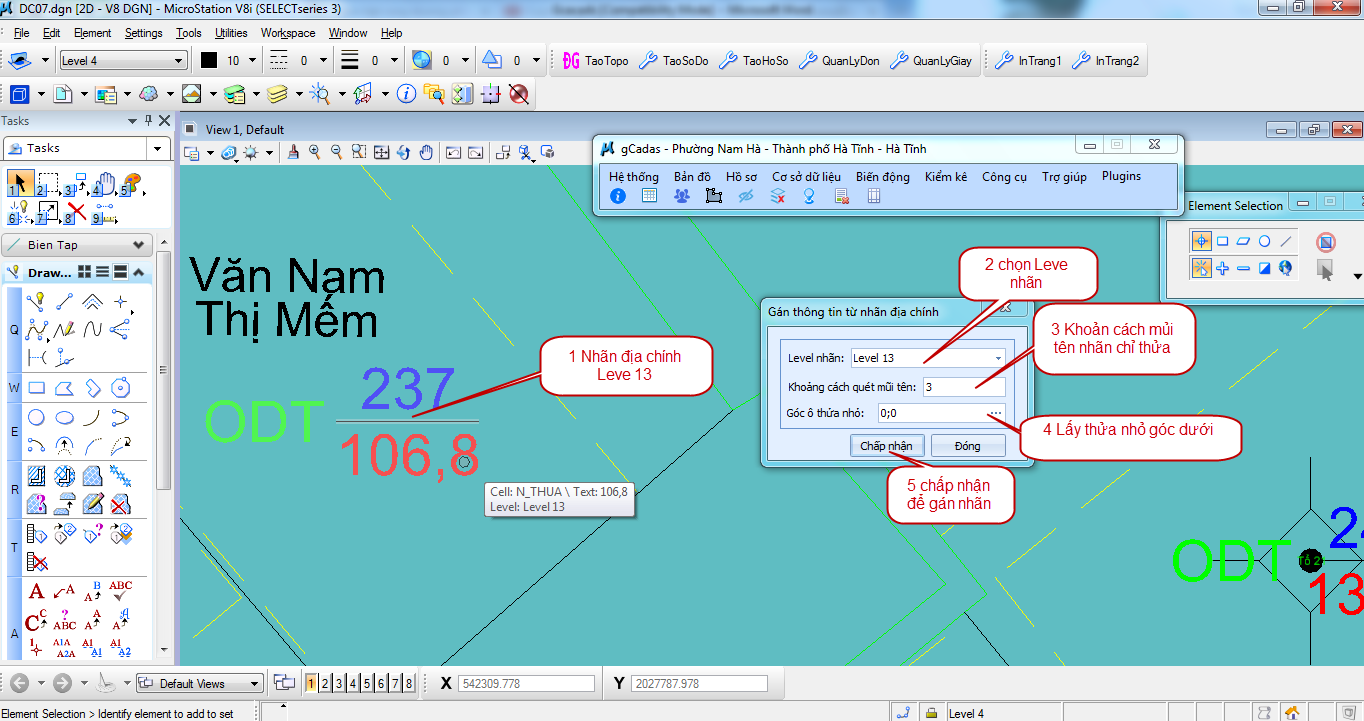Toggle view number 5 button
The width and height of the screenshot is (1364, 721).
(368, 684)
